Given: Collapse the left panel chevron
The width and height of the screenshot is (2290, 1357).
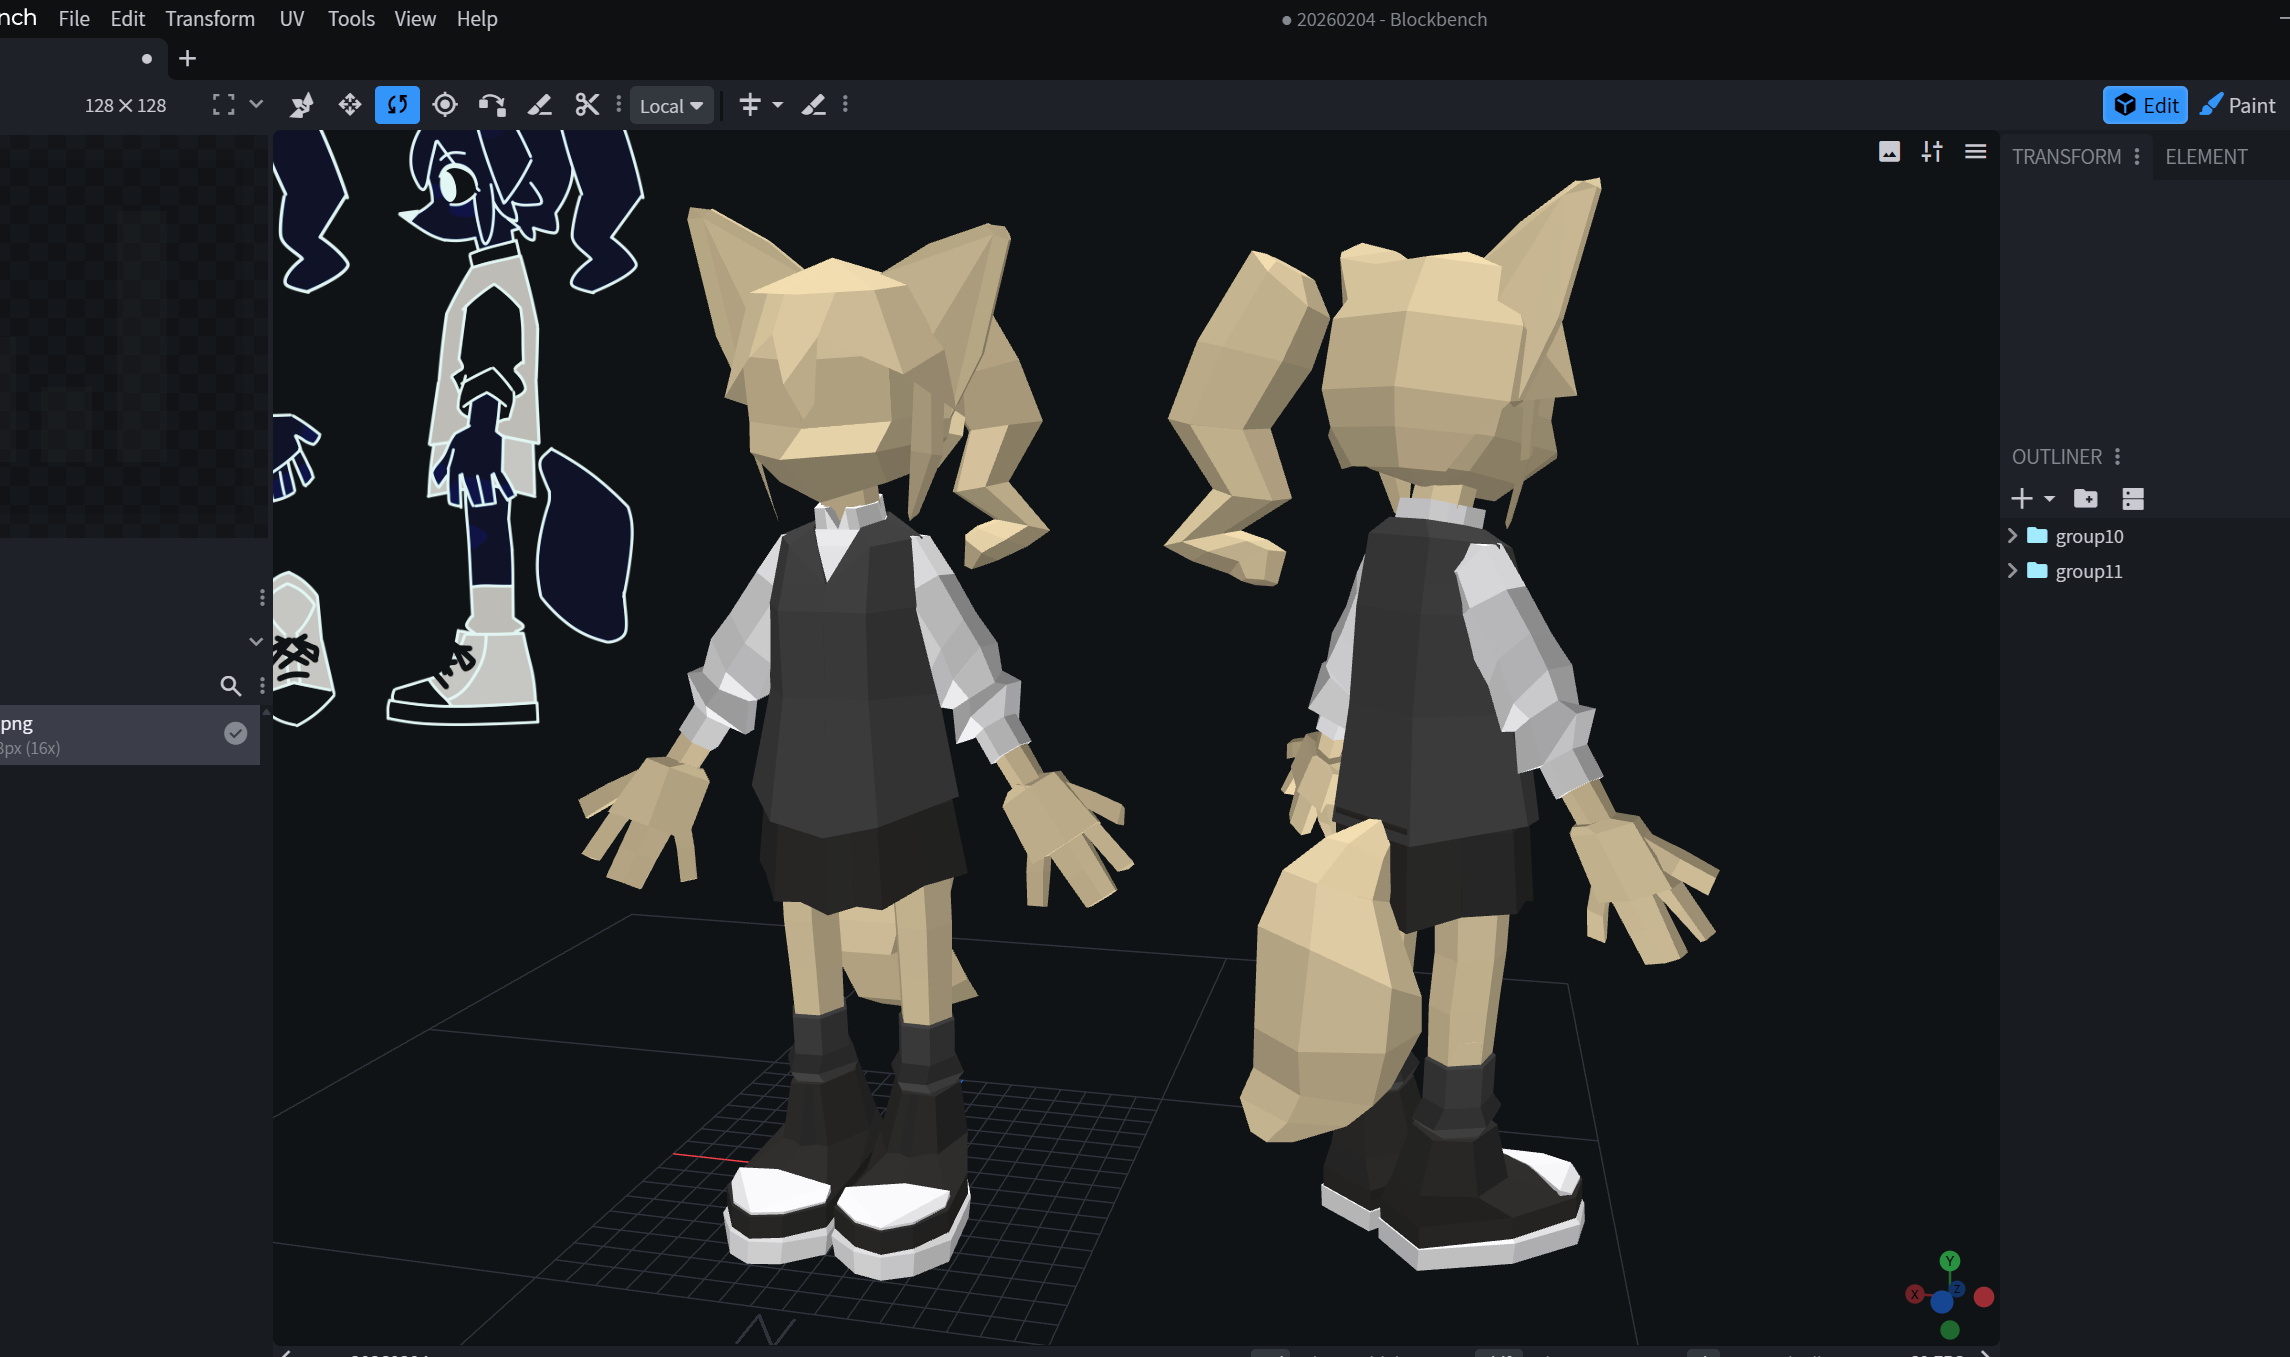Looking at the screenshot, I should (256, 641).
